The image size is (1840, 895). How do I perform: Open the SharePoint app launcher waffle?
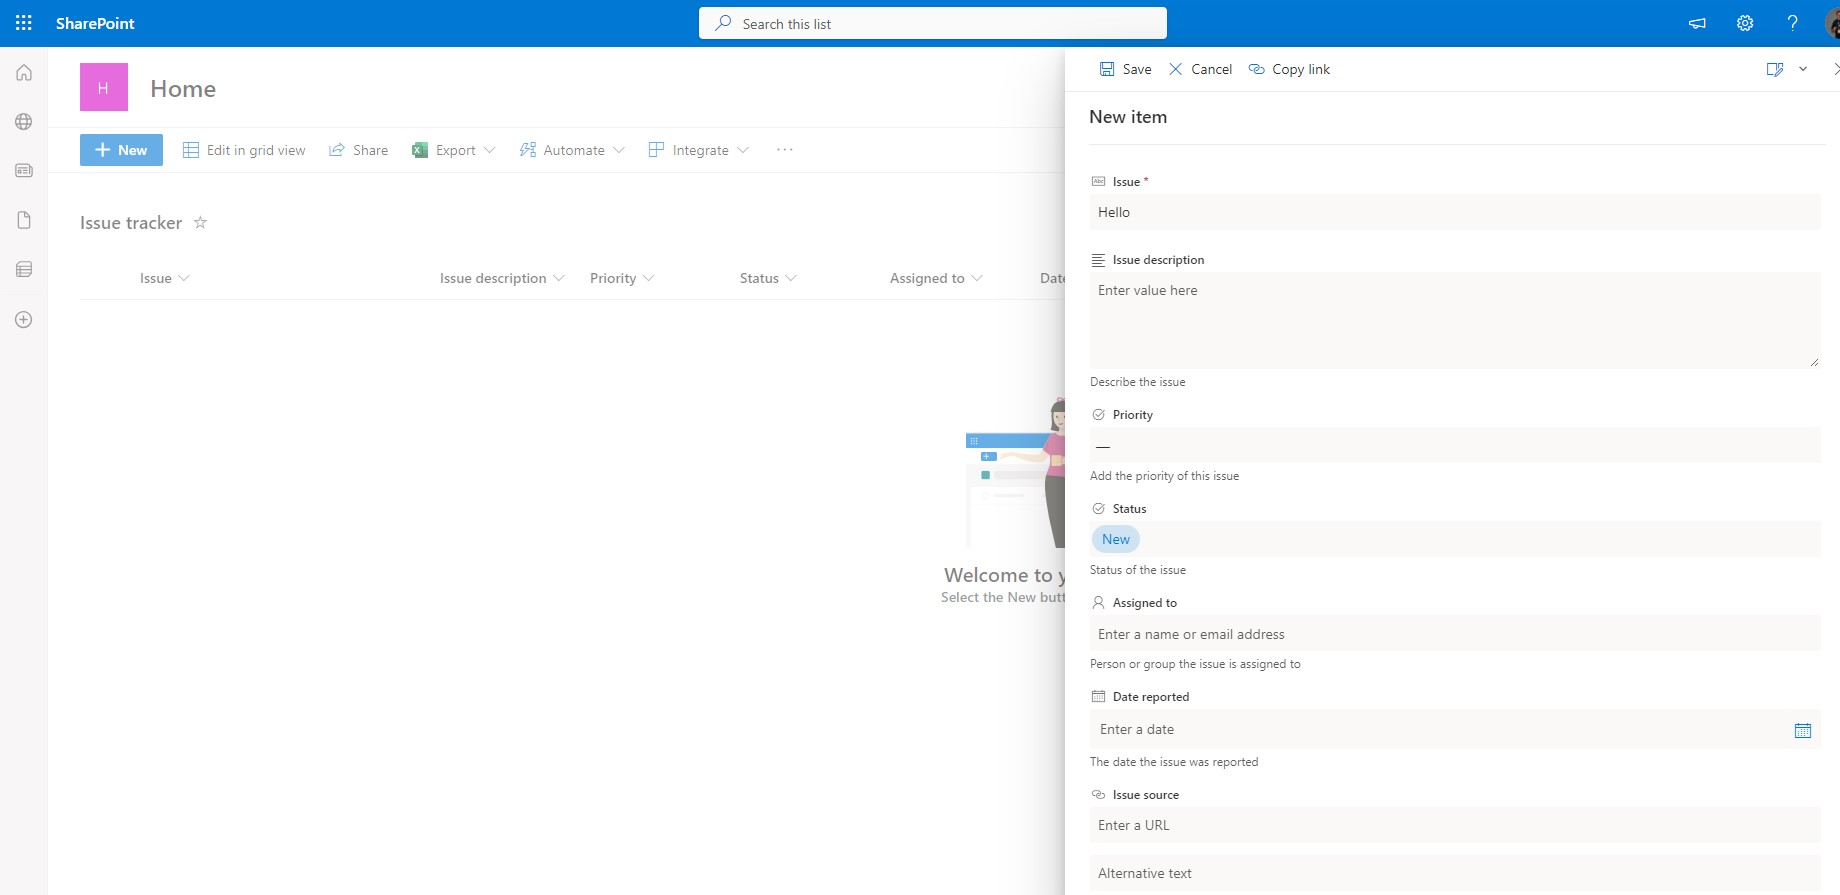[x=24, y=23]
